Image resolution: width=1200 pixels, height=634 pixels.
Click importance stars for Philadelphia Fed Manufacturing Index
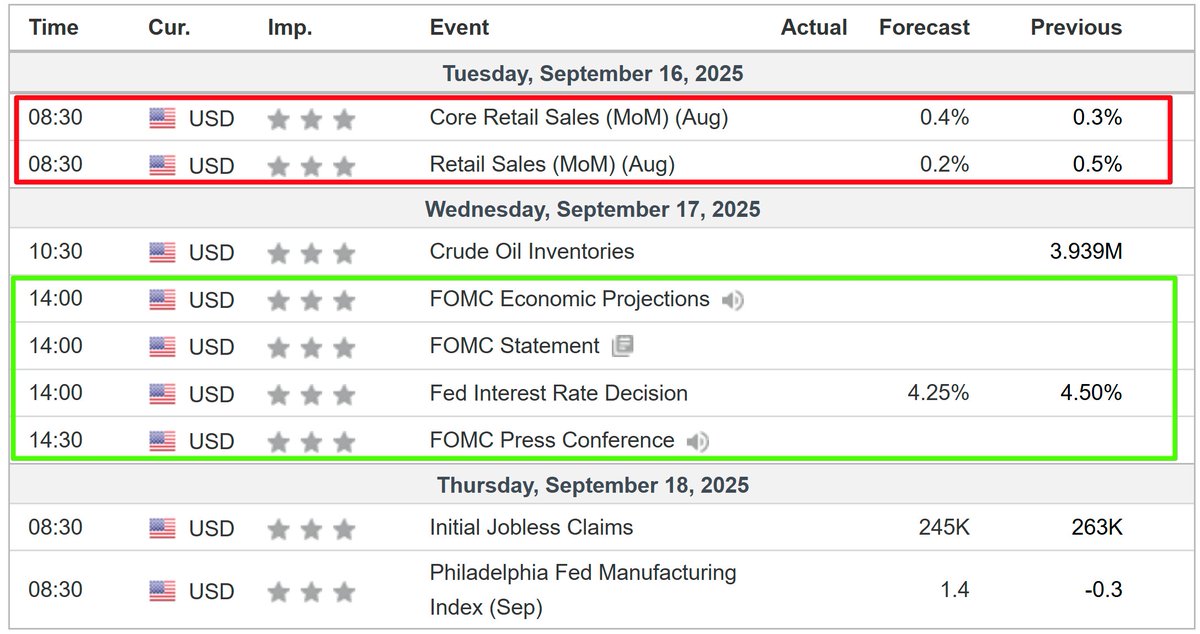tap(311, 592)
